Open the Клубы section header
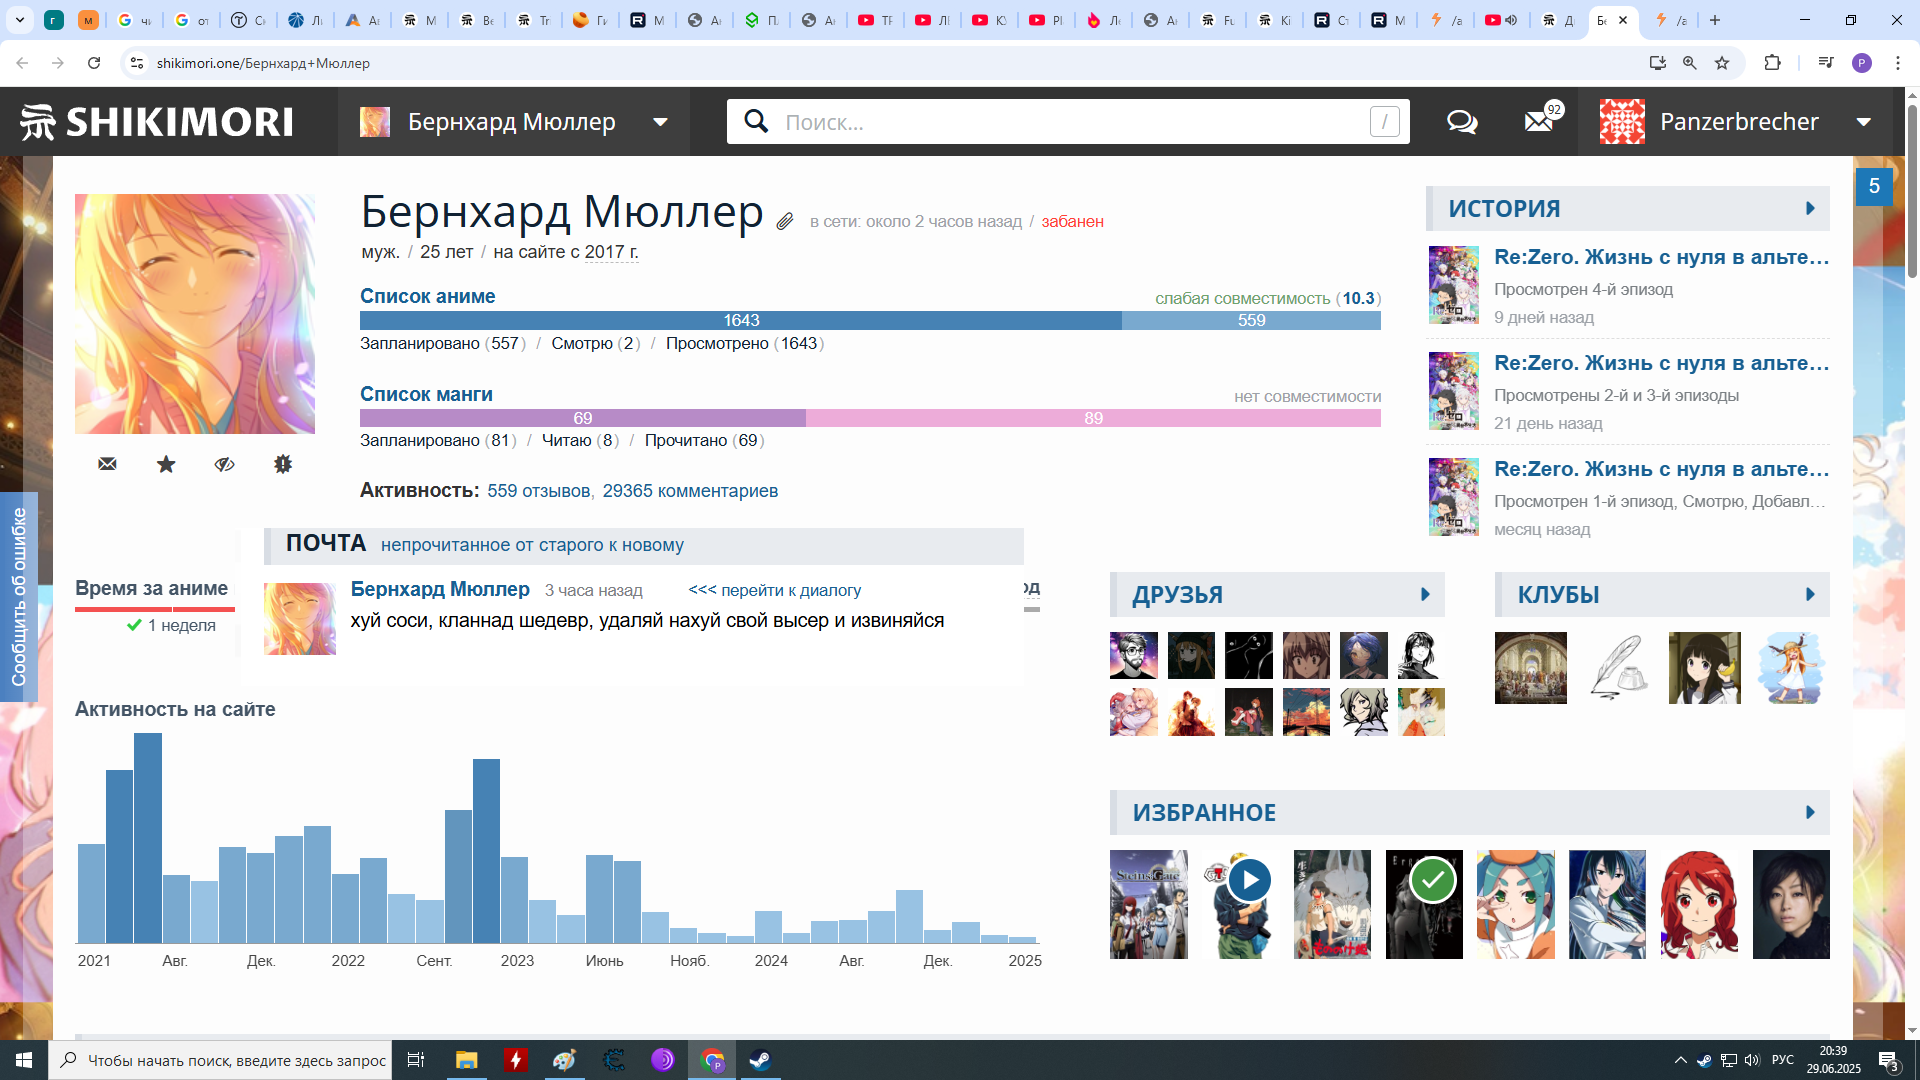 pyautogui.click(x=1559, y=595)
